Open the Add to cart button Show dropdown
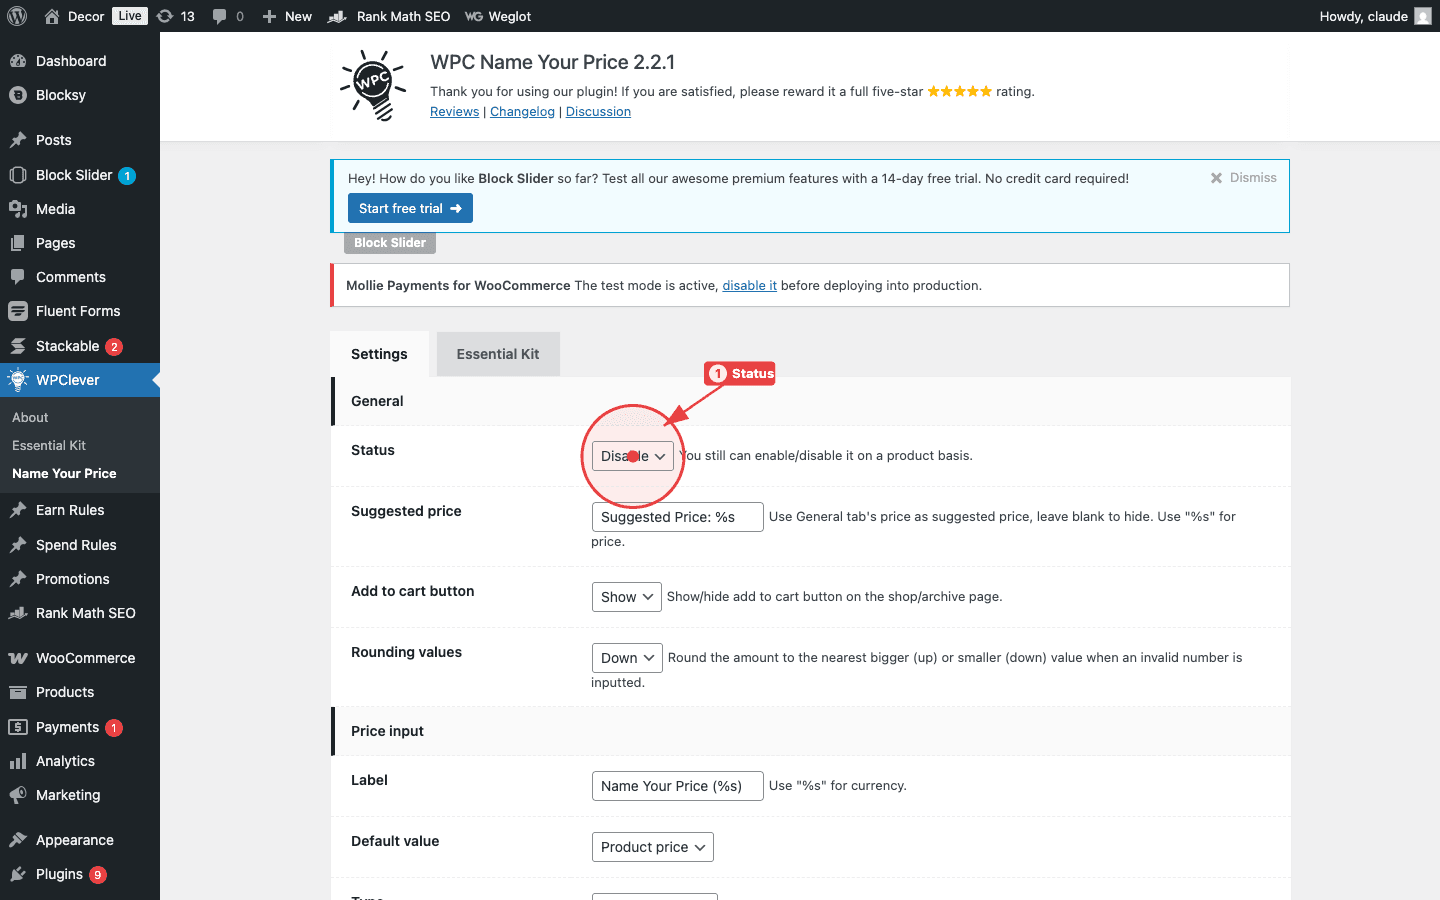1440x900 pixels. pyautogui.click(x=627, y=597)
